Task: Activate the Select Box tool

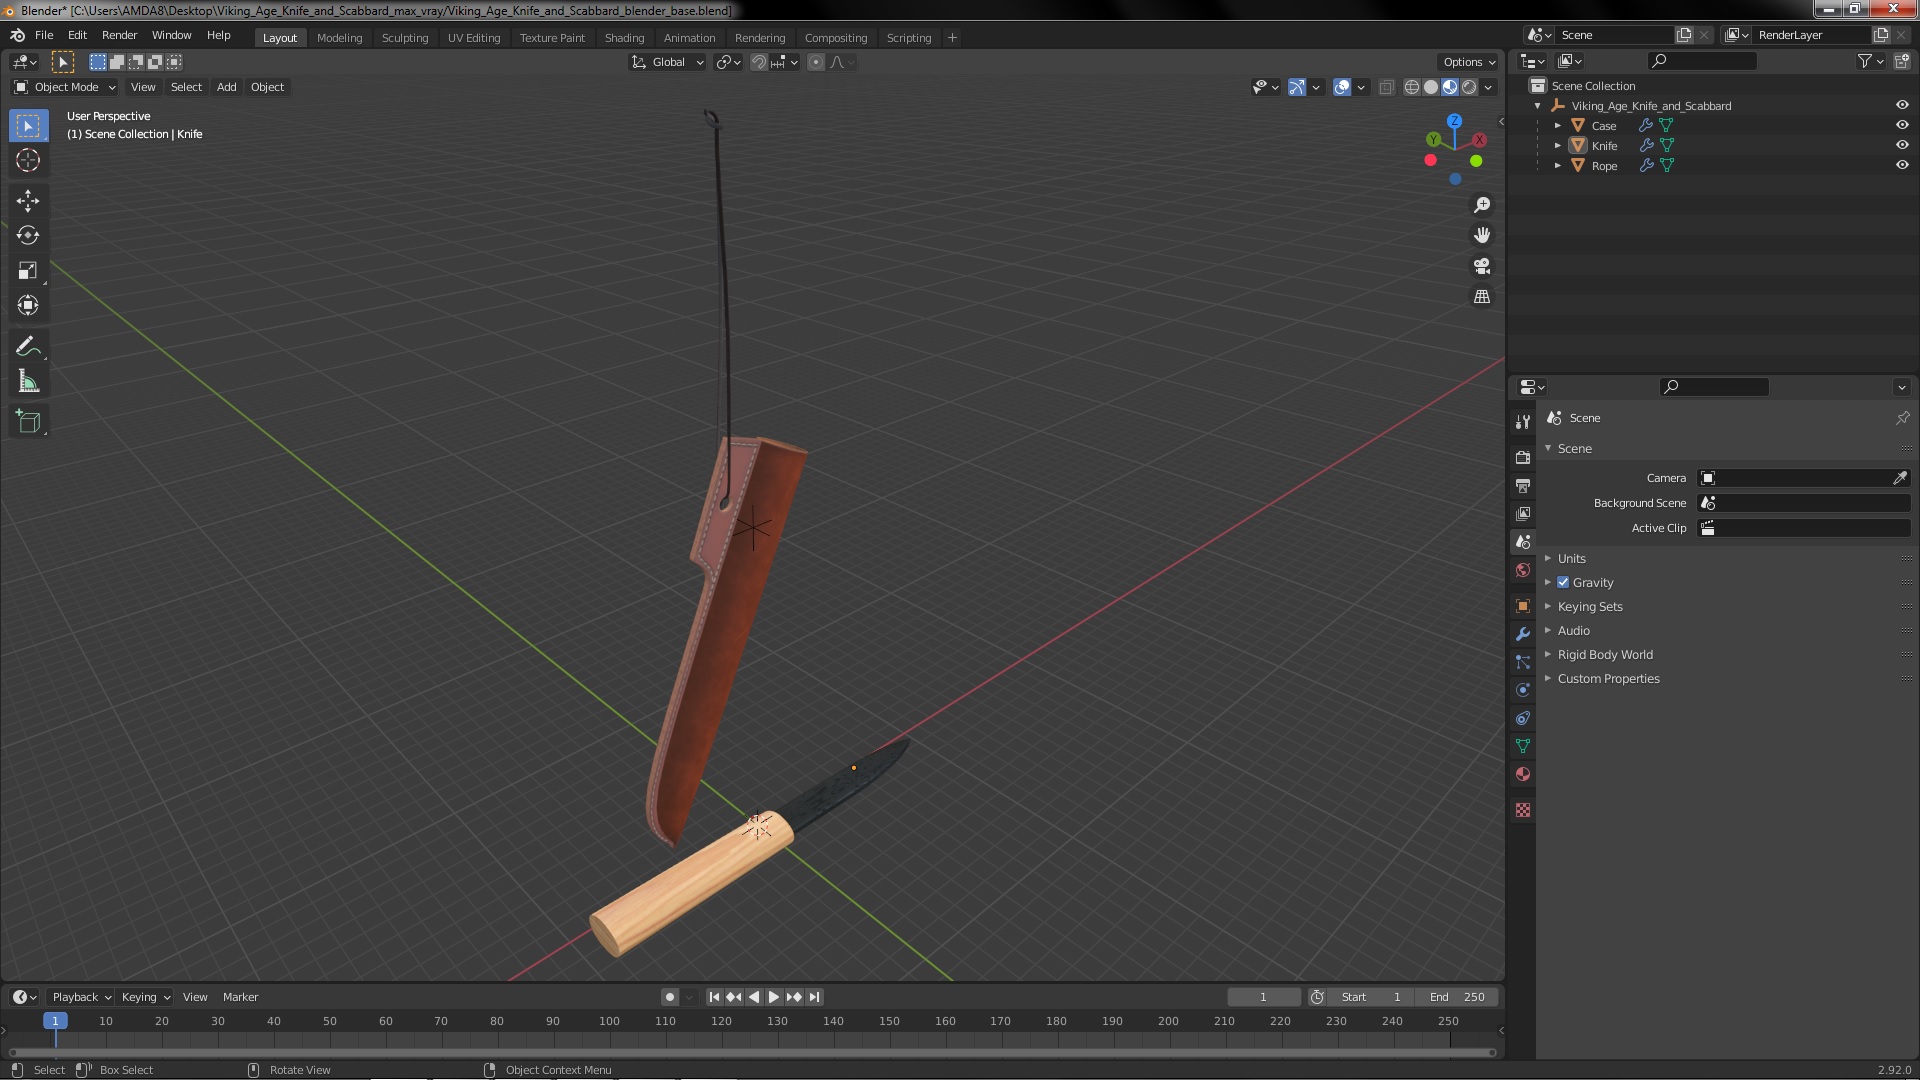Action: [28, 125]
